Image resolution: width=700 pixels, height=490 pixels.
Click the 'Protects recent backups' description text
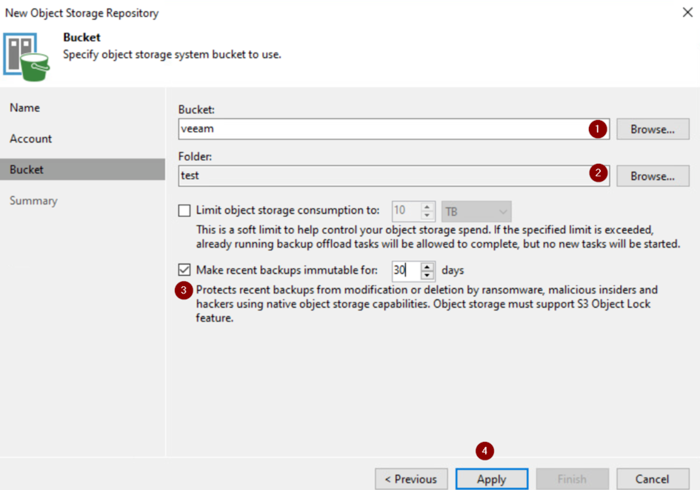(427, 304)
